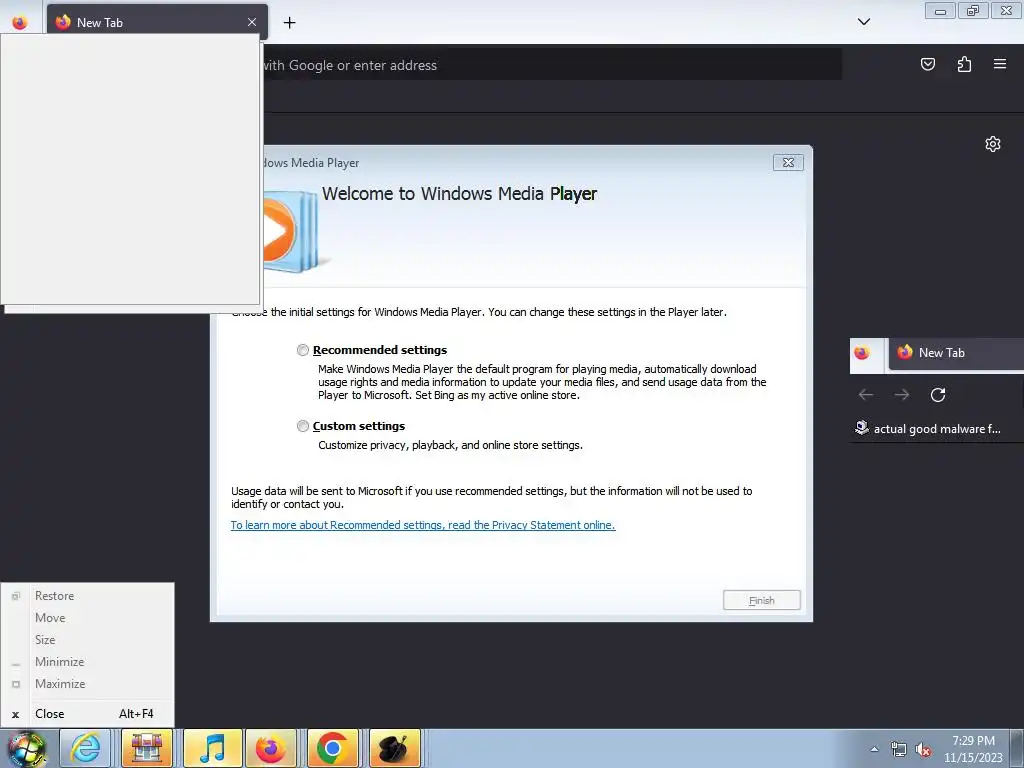The height and width of the screenshot is (768, 1024).
Task: Click the Windows Media Player logo
Action: [291, 230]
